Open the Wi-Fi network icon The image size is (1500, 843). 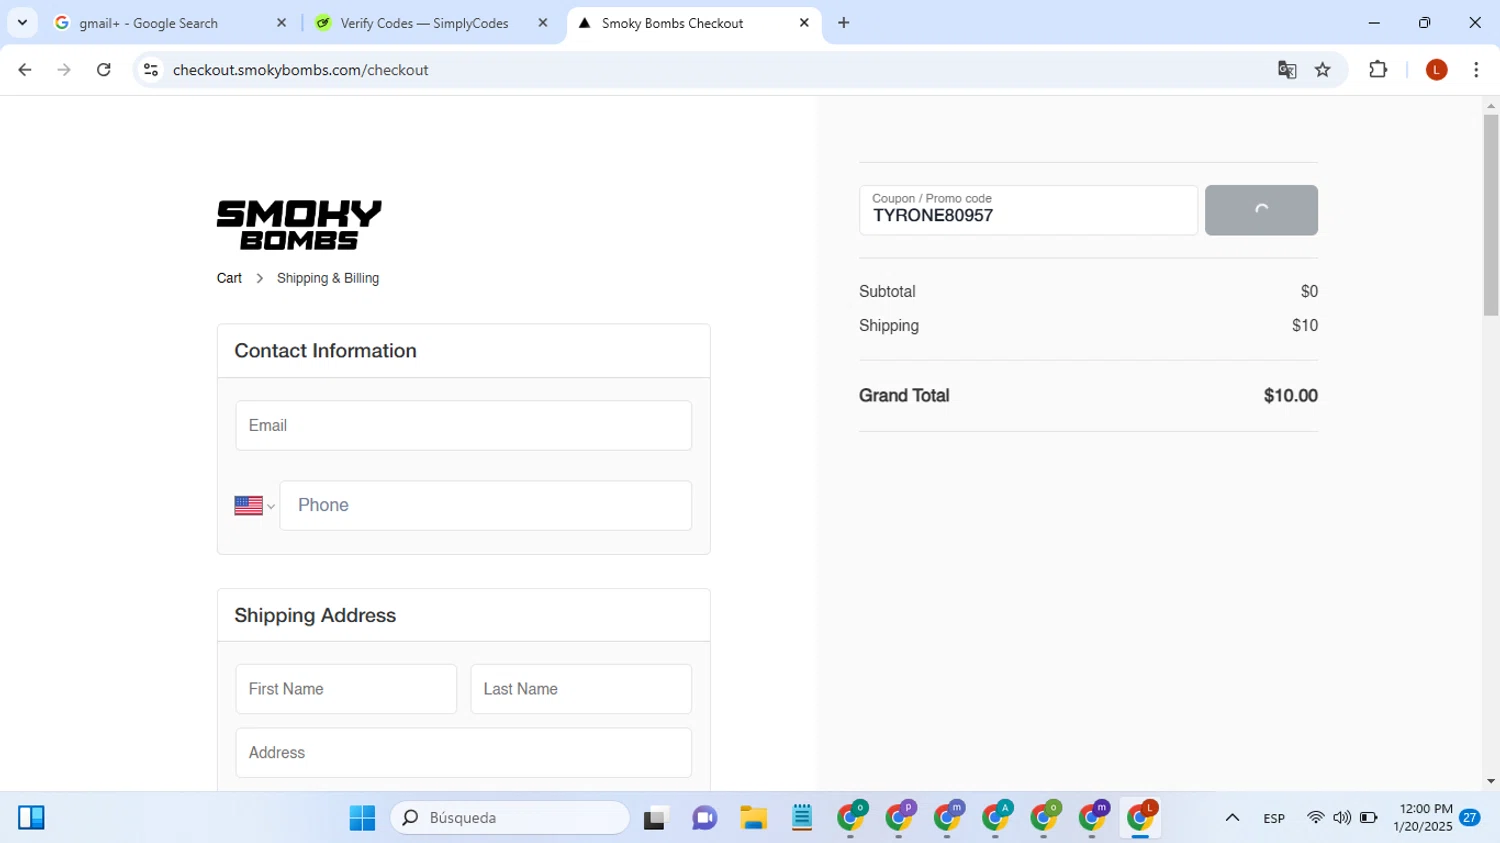(x=1316, y=818)
